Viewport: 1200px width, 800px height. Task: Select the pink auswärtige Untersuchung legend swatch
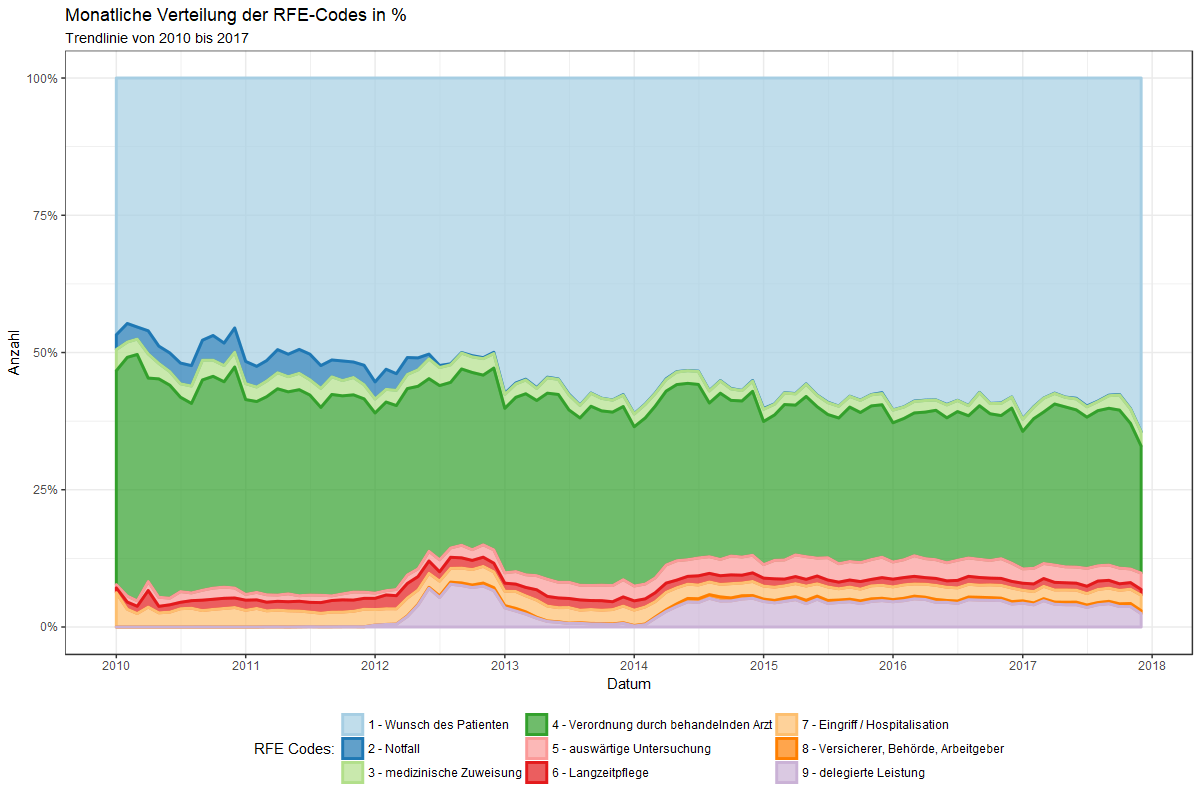[x=537, y=749]
